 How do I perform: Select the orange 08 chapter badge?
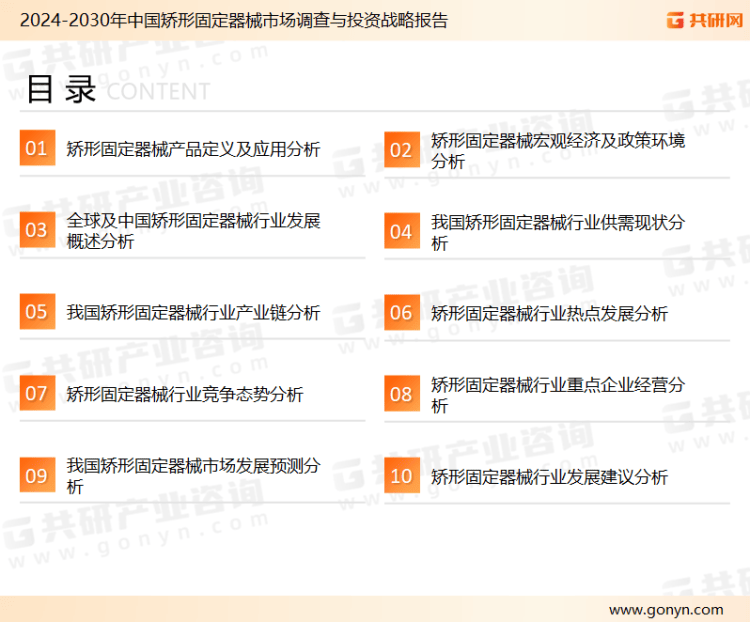pyautogui.click(x=401, y=394)
